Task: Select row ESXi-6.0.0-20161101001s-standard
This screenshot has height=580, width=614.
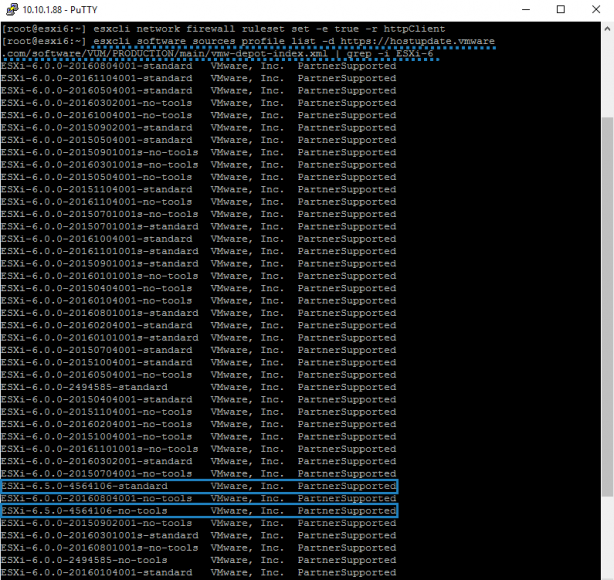Action: pyautogui.click(x=199, y=251)
